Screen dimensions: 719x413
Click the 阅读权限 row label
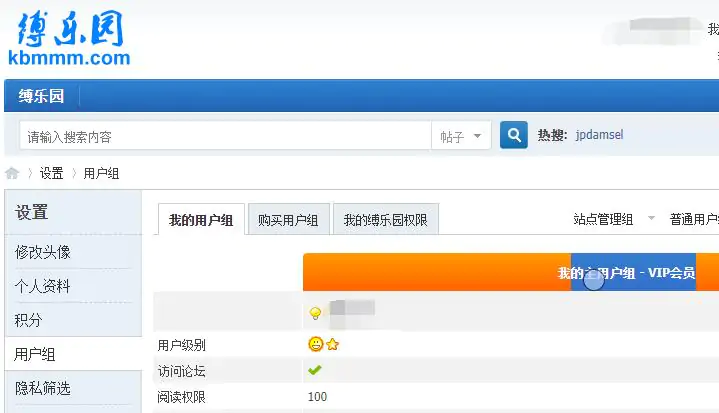[x=182, y=396]
